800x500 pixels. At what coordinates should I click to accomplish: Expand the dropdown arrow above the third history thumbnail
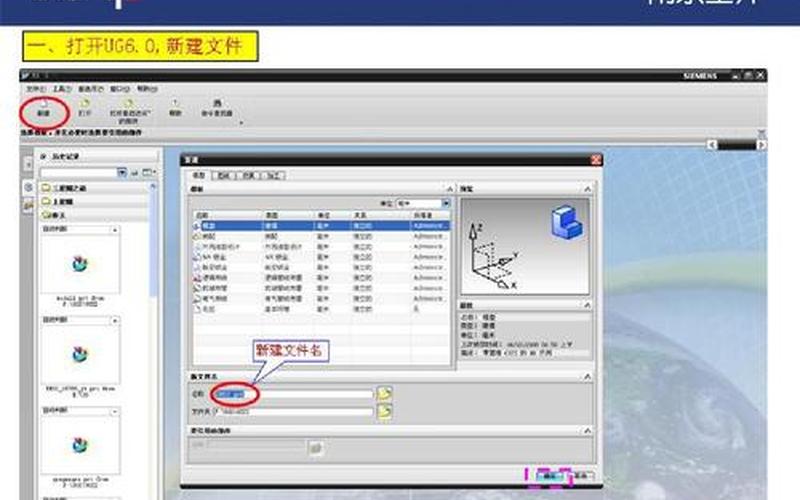pos(115,411)
